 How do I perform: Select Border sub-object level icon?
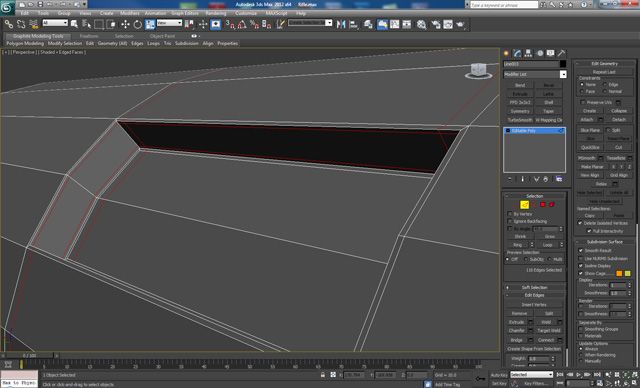coord(533,204)
